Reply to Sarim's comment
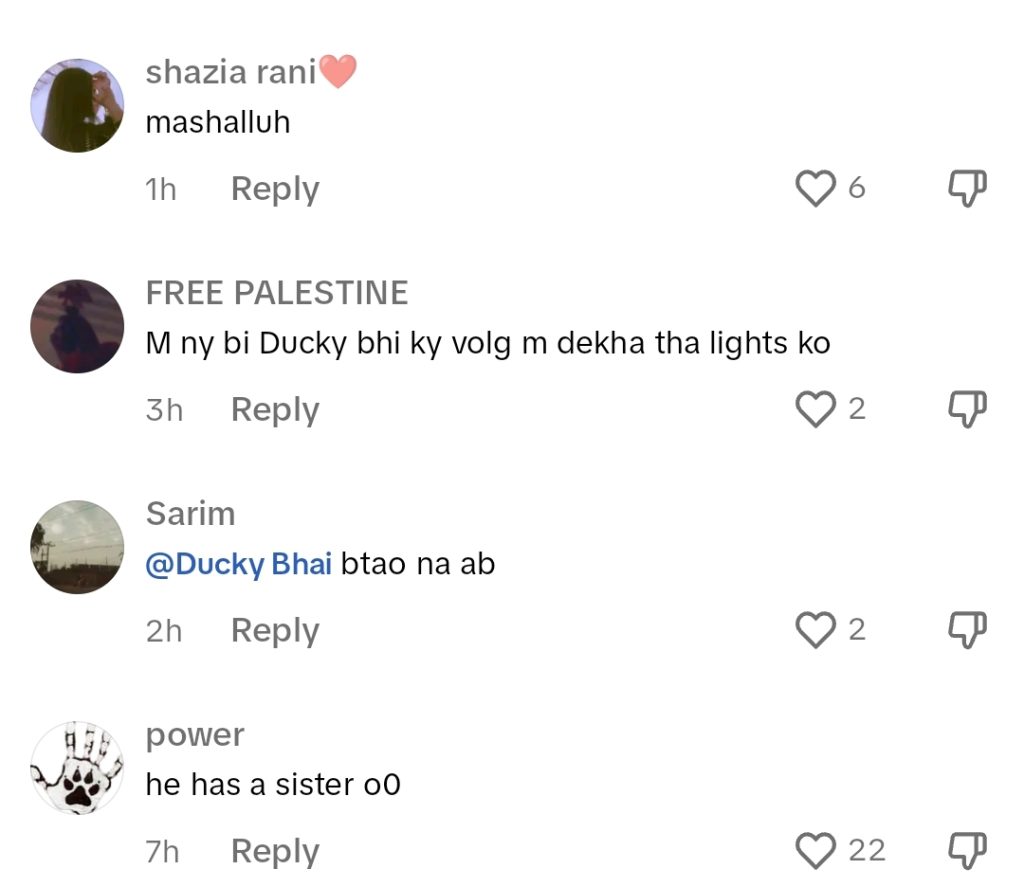Screen dimensions: 1024x887 [x=275, y=631]
